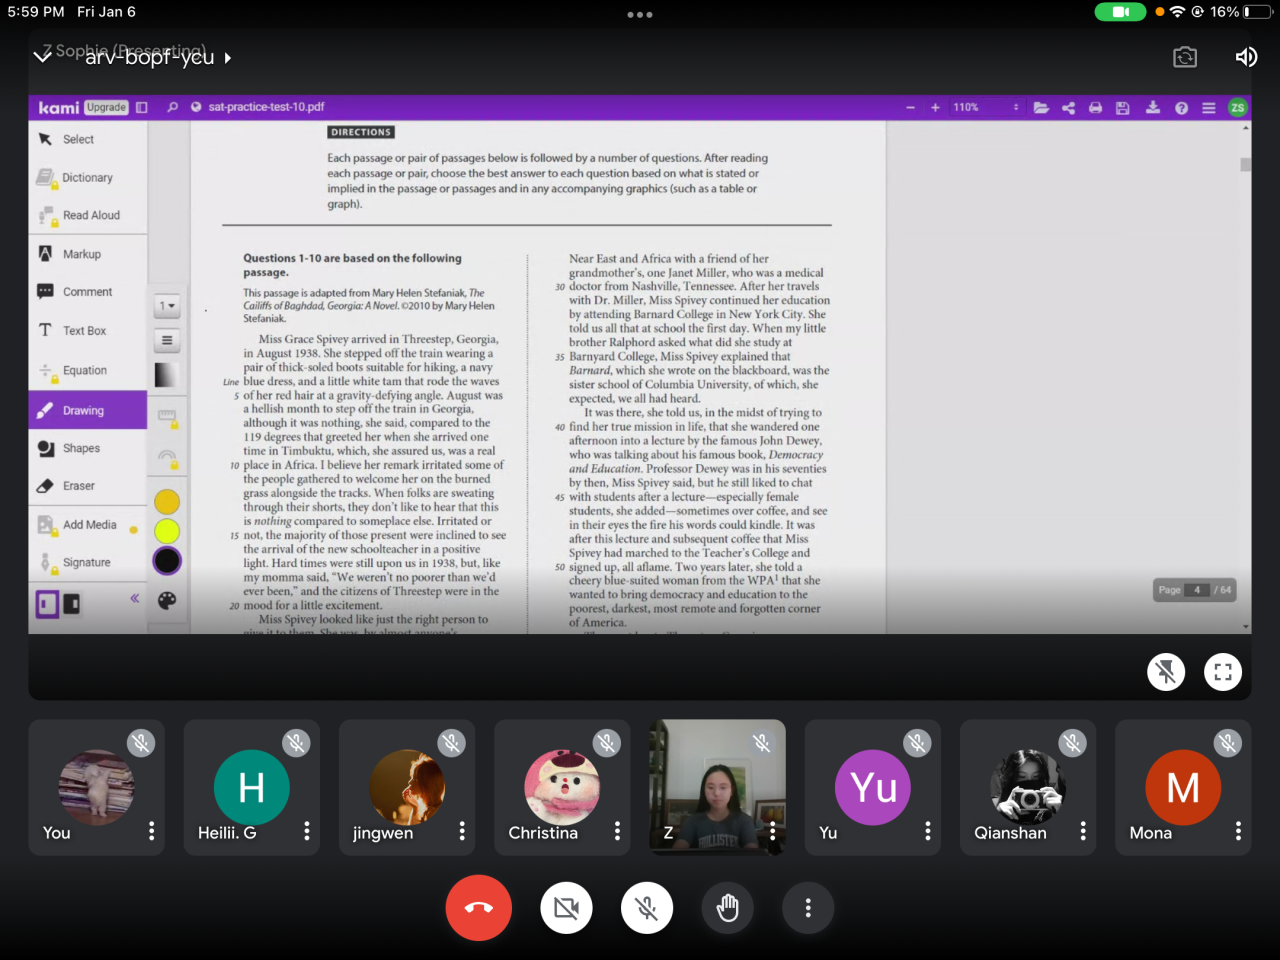Screen dimensions: 1280x960
Task: Click the Upgrade button next to Kami logo
Action: (106, 107)
